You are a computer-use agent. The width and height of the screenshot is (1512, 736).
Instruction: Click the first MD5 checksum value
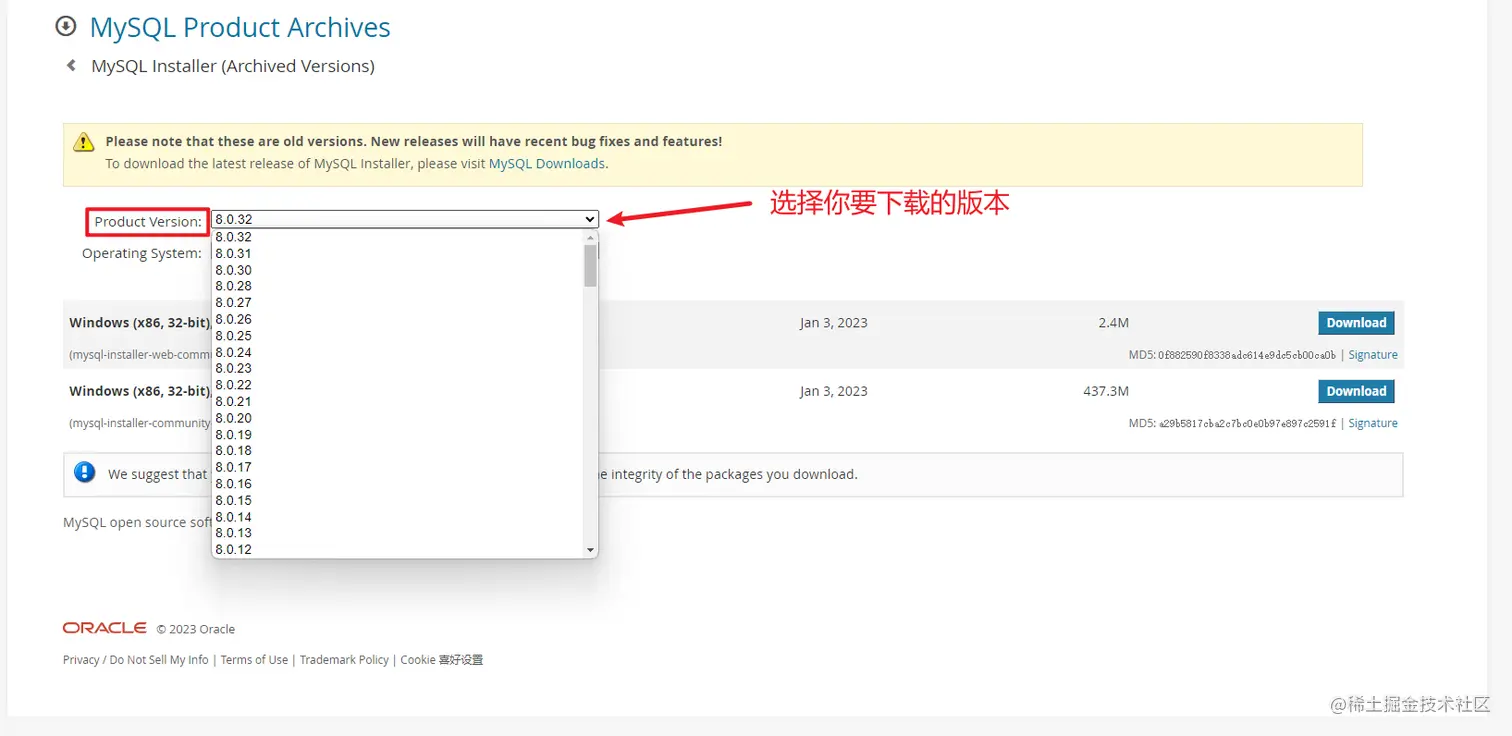1247,355
